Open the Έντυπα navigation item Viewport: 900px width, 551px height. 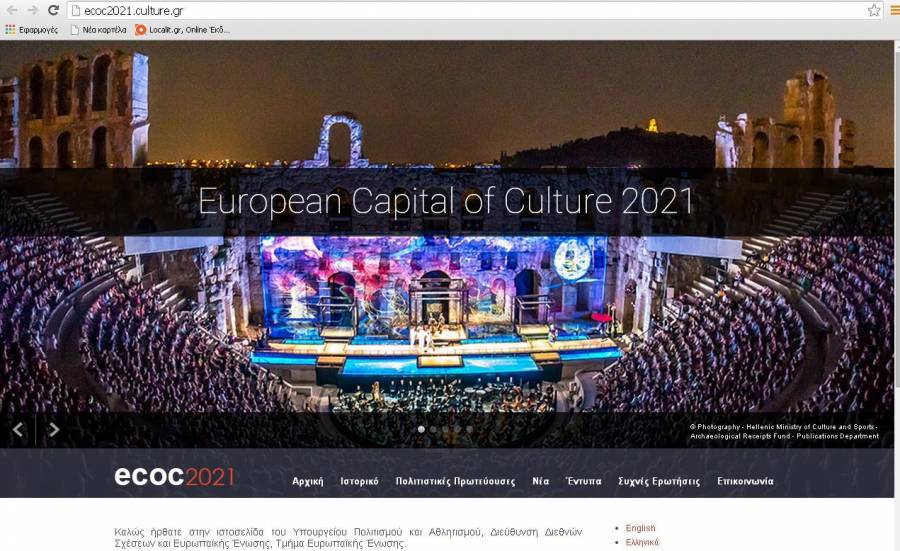(583, 481)
